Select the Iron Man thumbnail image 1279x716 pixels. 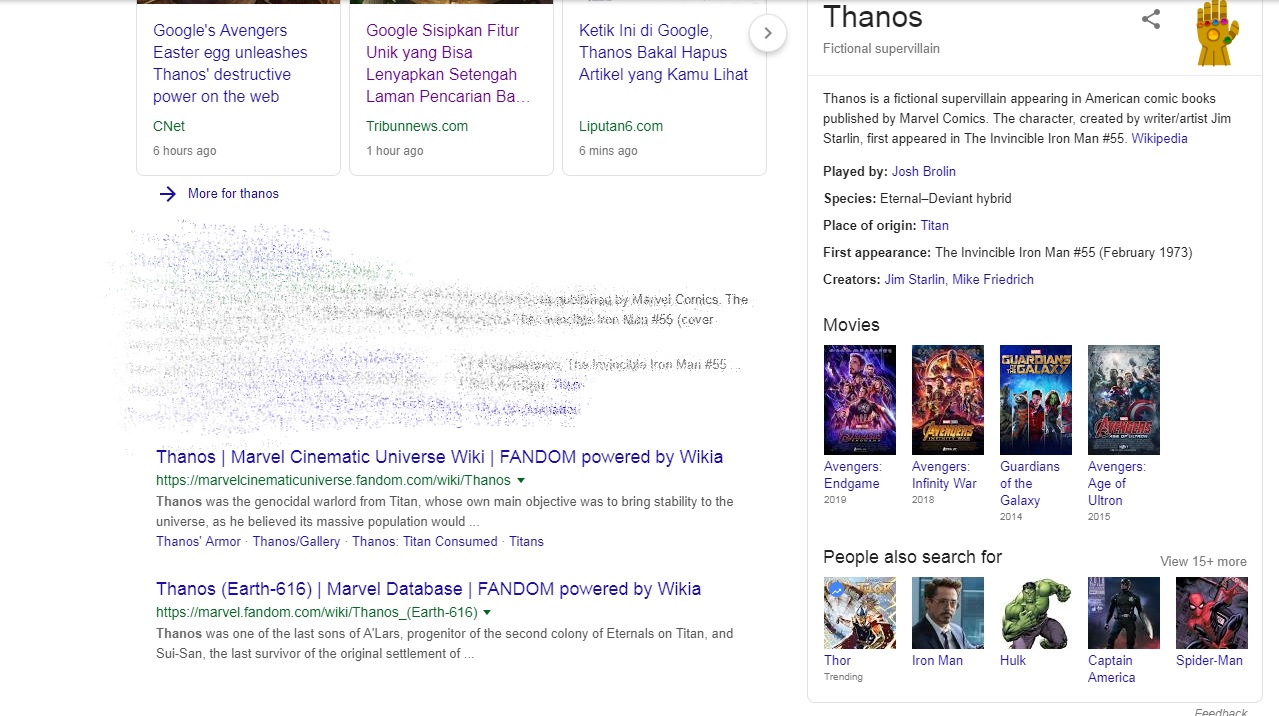tap(948, 613)
